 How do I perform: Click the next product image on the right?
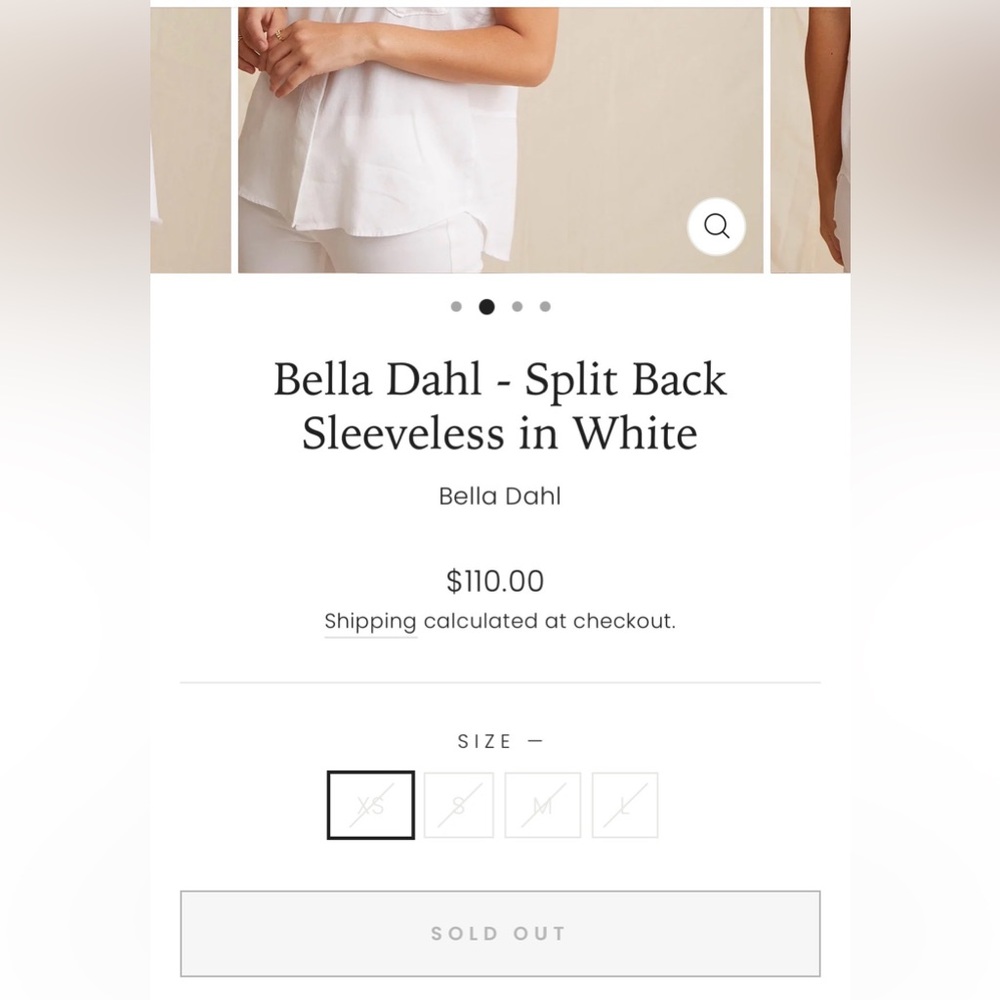point(808,140)
